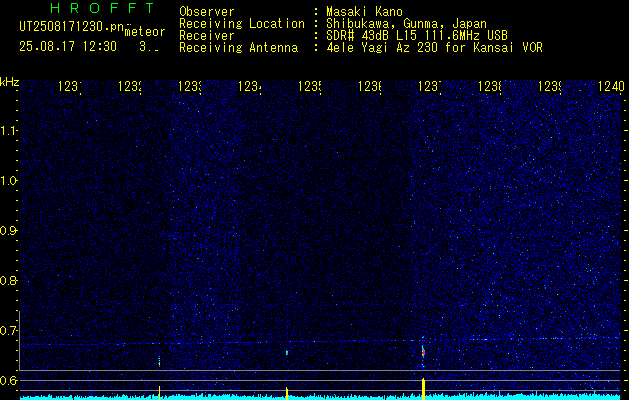Select antenna value 4ele Yagi Az 230 for Kansai VOR
The height and width of the screenshot is (400, 629).
click(x=434, y=48)
